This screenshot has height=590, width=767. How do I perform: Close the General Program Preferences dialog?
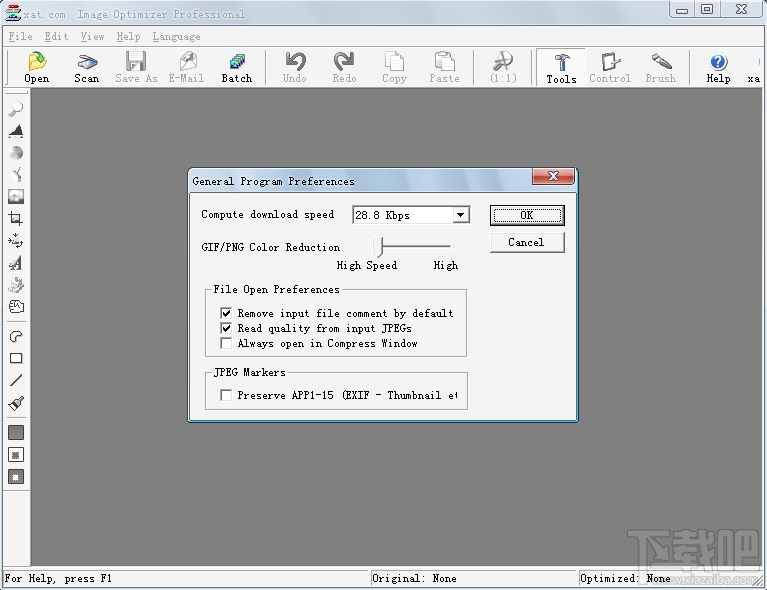click(x=553, y=176)
